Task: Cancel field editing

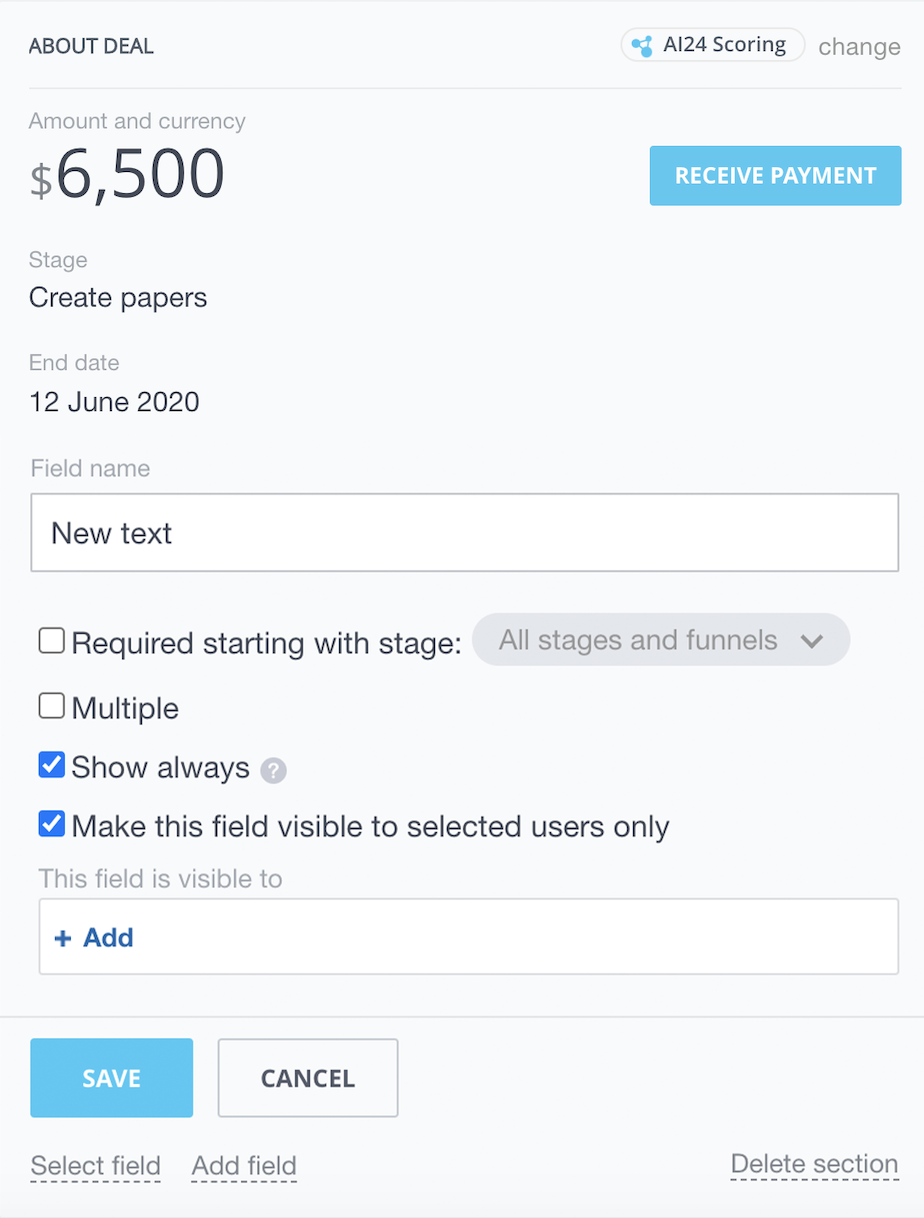Action: pos(308,1078)
